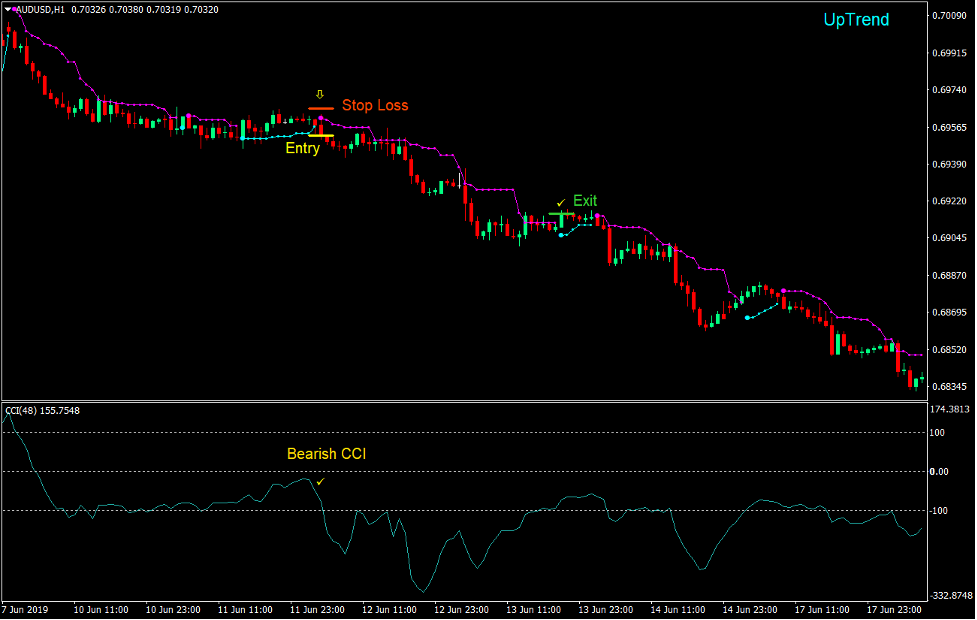Viewport: 977px width, 620px height.
Task: Click price level 0.68870 on the axis
Action: pos(949,275)
